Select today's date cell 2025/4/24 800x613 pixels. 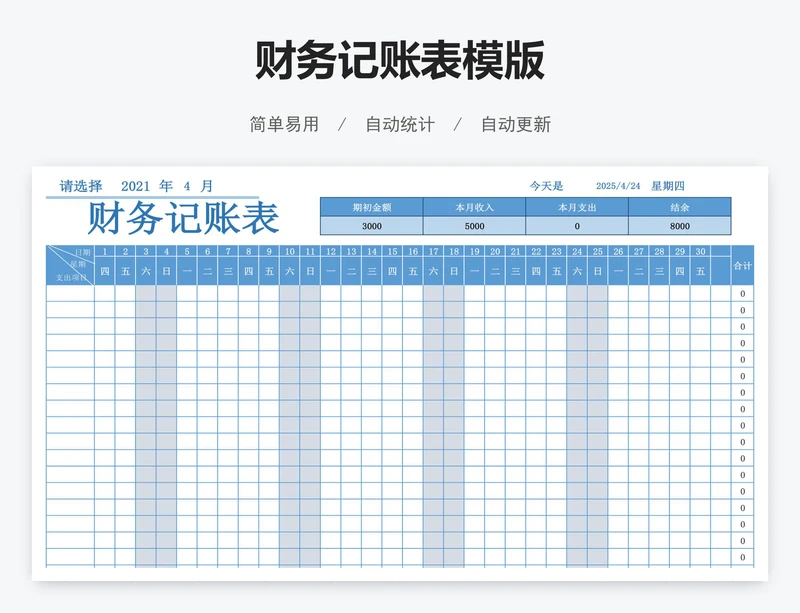pyautogui.click(x=617, y=186)
